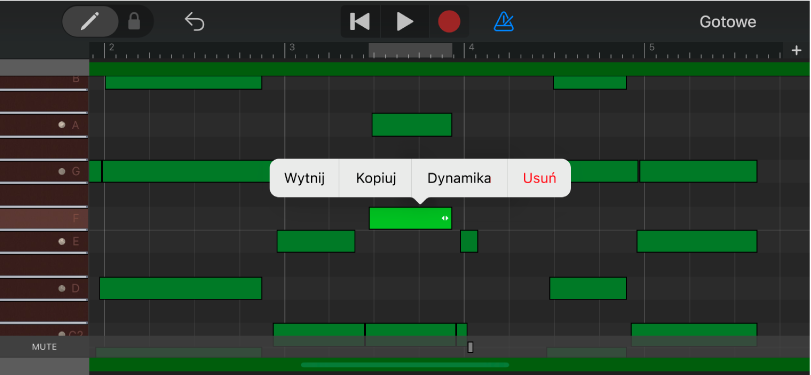Select the long D note at bar 2
811x375 pixels.
[x=181, y=288]
